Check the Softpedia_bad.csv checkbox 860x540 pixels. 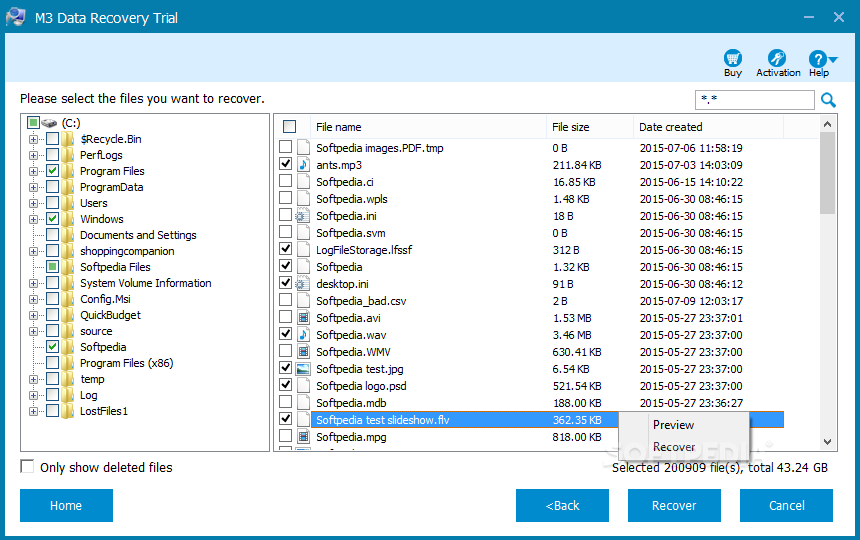click(285, 299)
